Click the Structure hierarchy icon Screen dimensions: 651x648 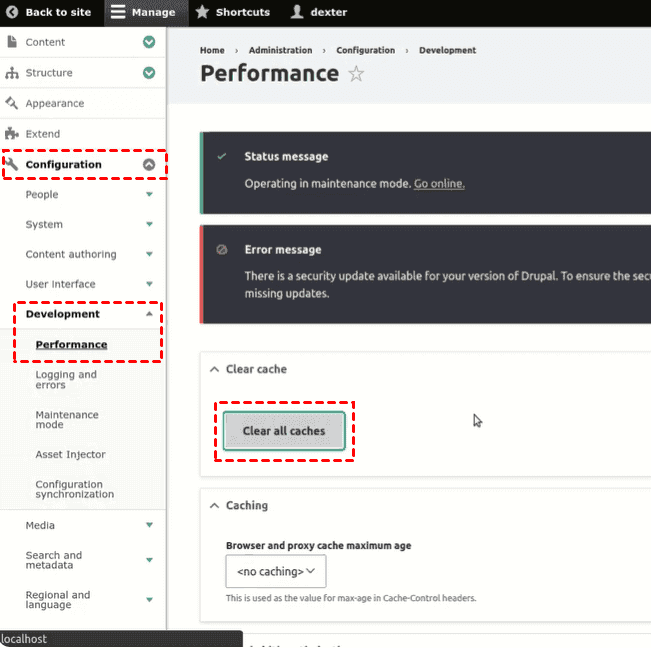(x=12, y=73)
